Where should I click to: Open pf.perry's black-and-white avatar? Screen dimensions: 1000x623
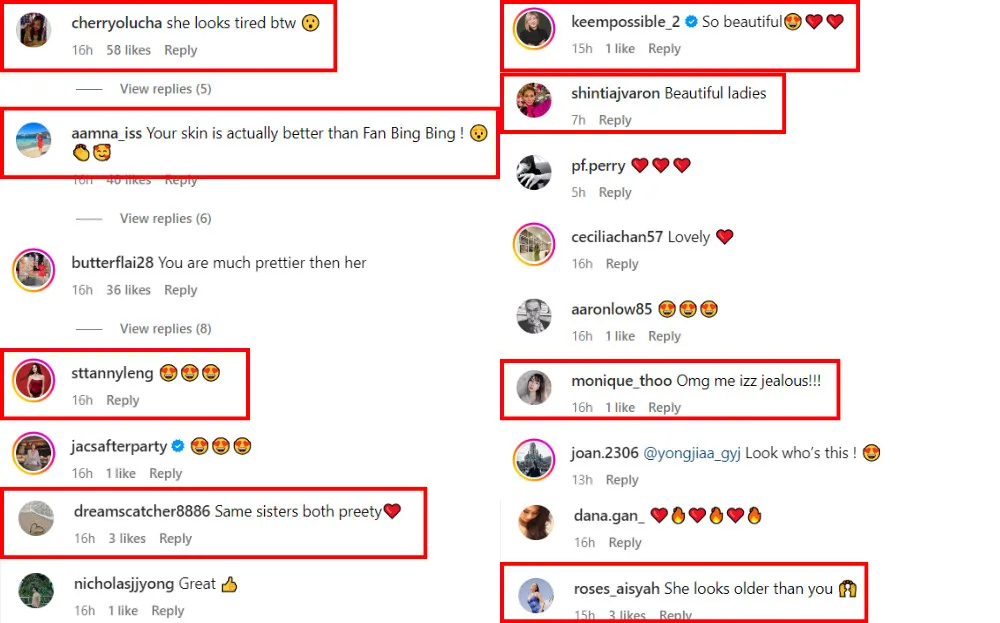[x=534, y=172]
